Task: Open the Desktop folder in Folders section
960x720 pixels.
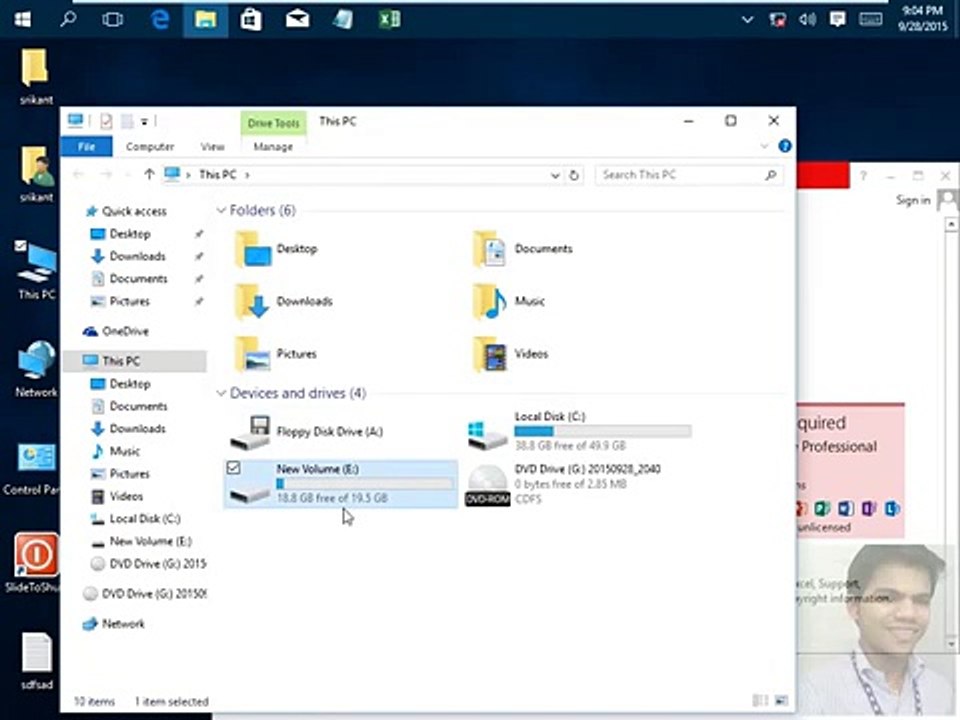Action: [277, 249]
